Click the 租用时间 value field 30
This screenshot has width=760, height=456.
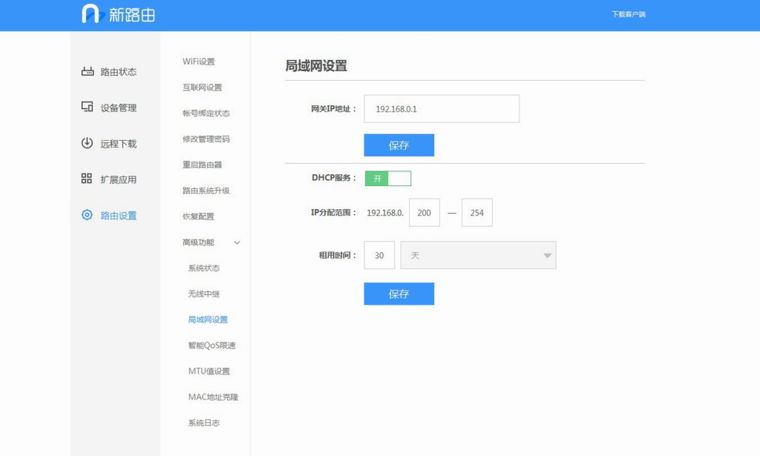click(x=379, y=255)
